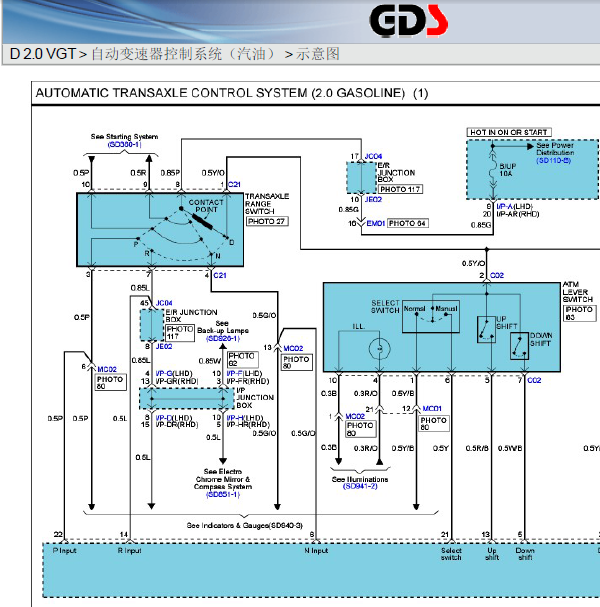Click the B/UP 10A fuse label
The width and height of the screenshot is (600, 607).
507,170
